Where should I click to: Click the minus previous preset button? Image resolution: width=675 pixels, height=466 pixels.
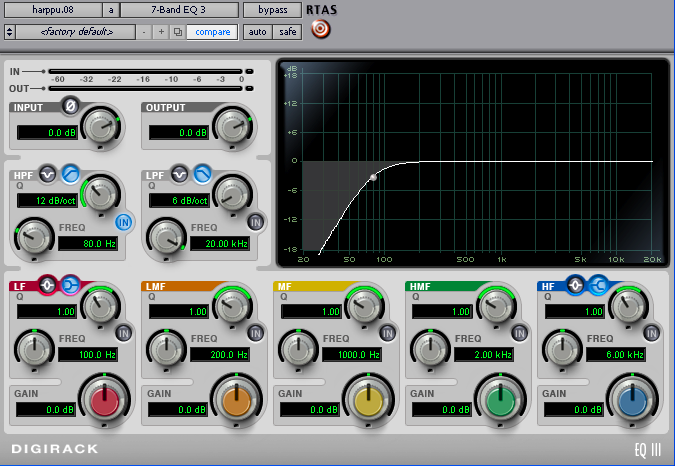point(144,32)
